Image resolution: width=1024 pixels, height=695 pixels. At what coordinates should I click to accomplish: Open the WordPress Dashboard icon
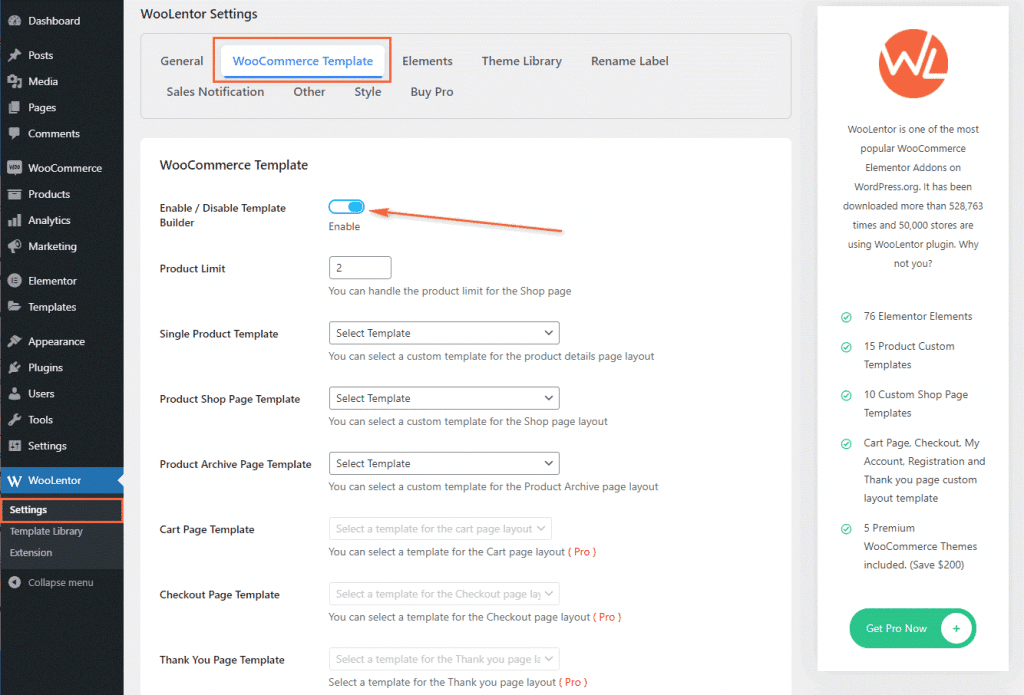(x=18, y=20)
